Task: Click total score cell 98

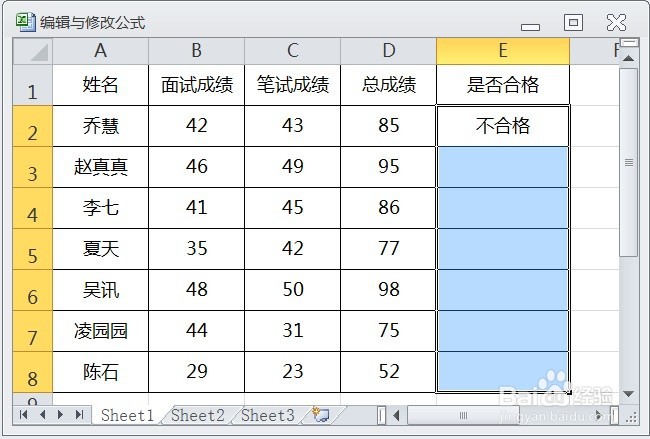Action: coord(388,290)
